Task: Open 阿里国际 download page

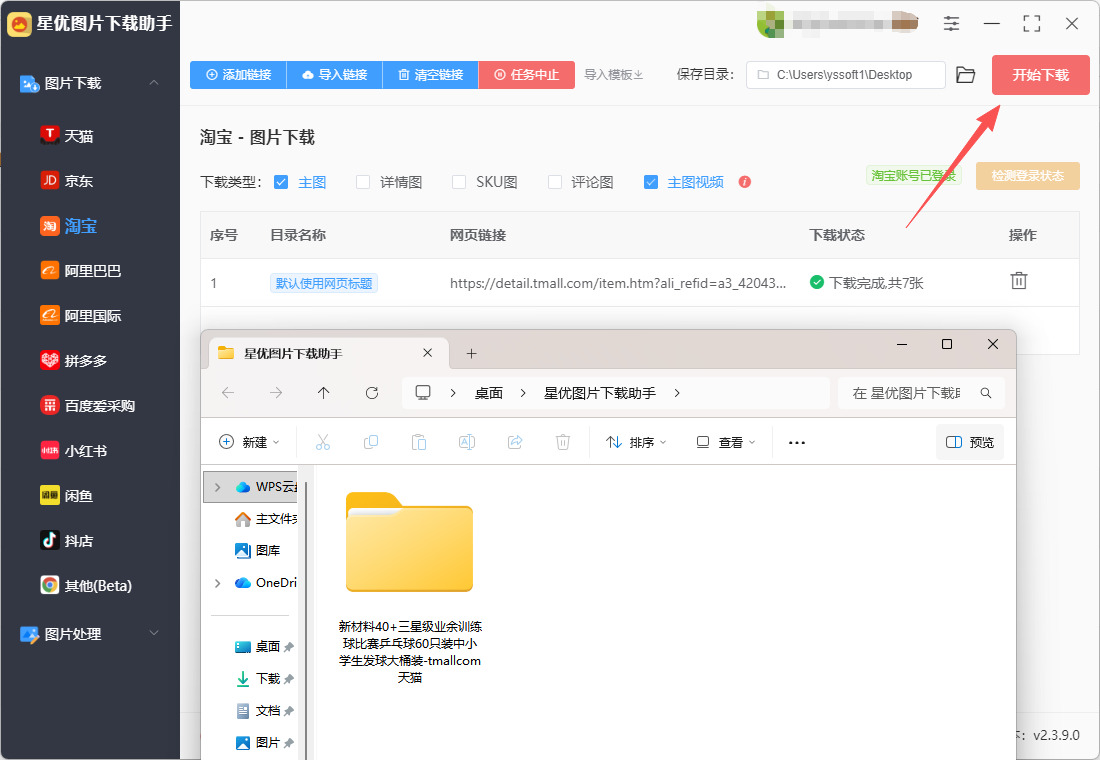Action: pyautogui.click(x=81, y=315)
